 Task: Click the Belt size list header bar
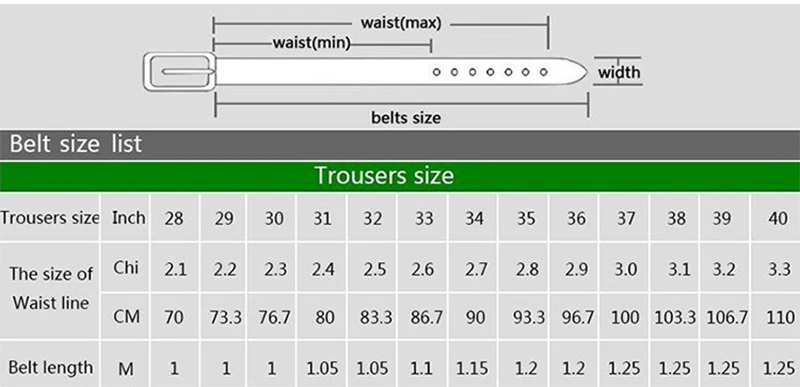tap(400, 145)
